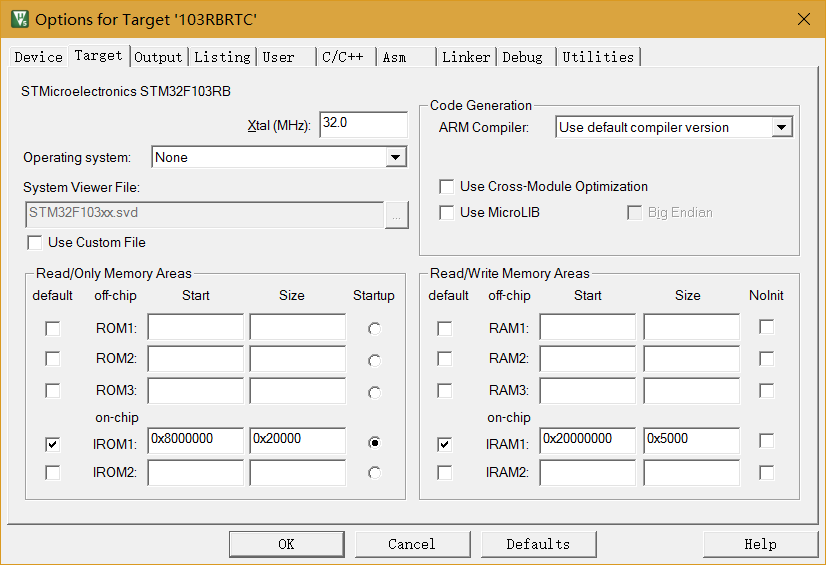Check the ROM3 default checkbox
This screenshot has width=826, height=565.
[x=53, y=391]
